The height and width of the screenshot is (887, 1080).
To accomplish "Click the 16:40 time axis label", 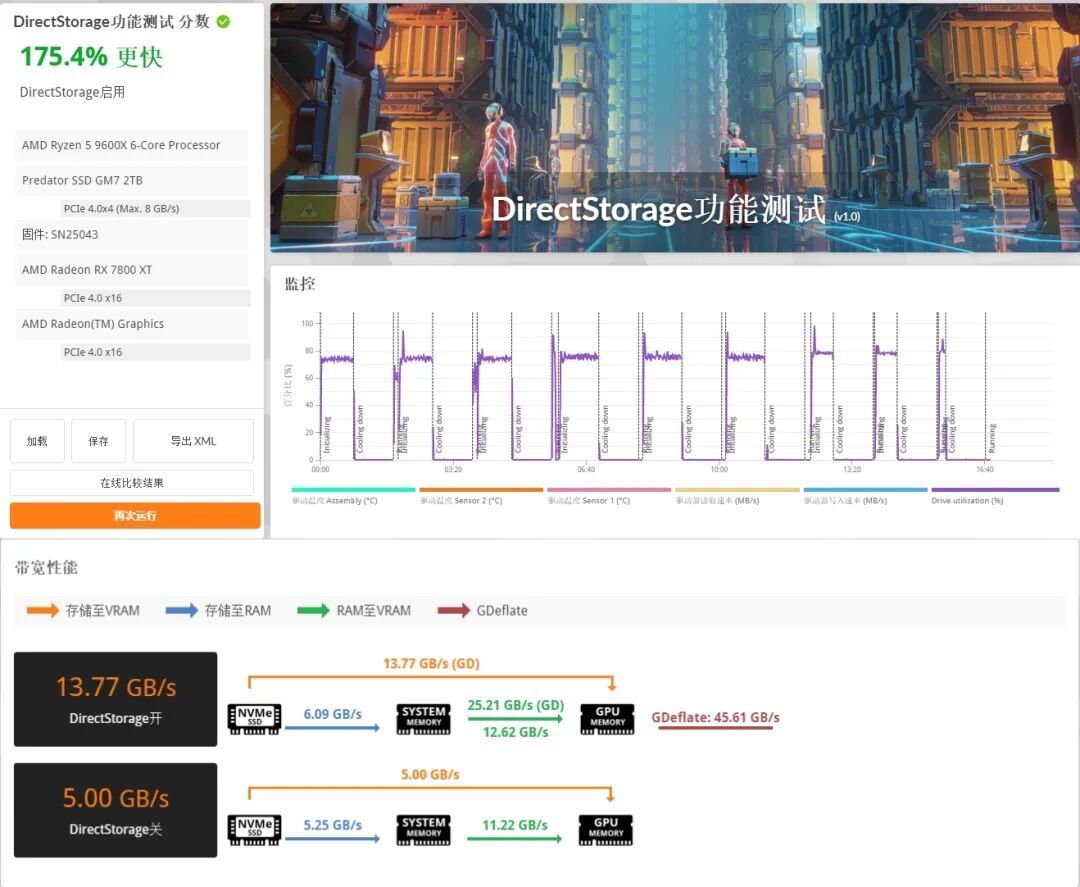I will tap(985, 470).
